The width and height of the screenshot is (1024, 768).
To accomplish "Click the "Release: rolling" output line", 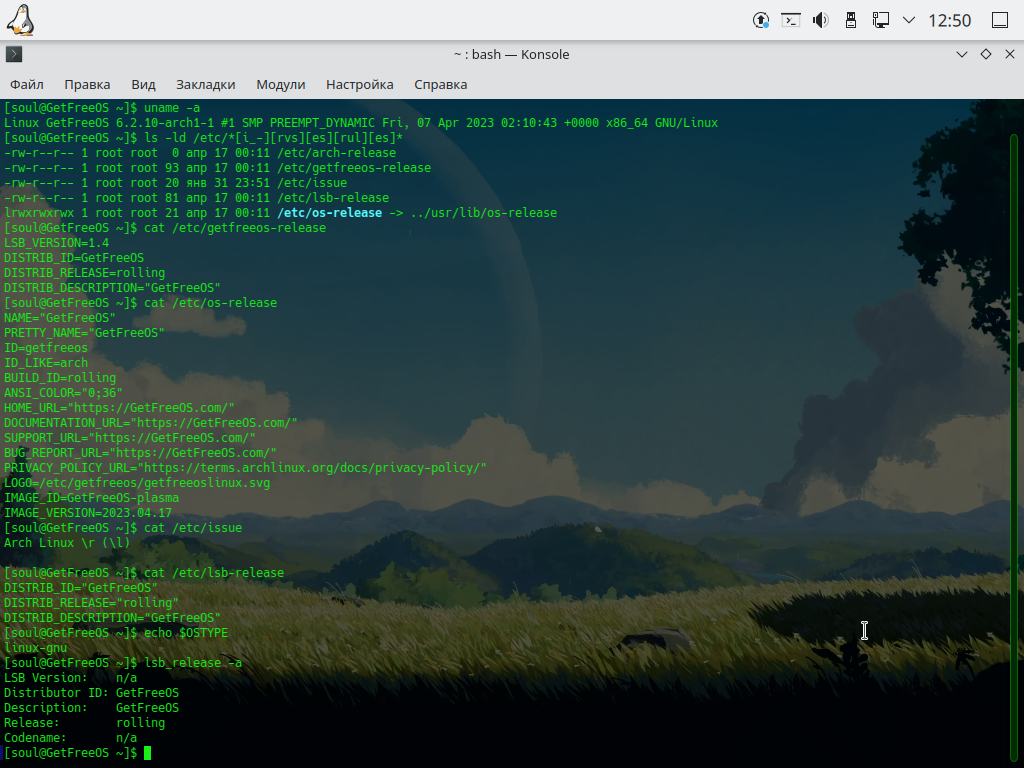I will click(85, 724).
